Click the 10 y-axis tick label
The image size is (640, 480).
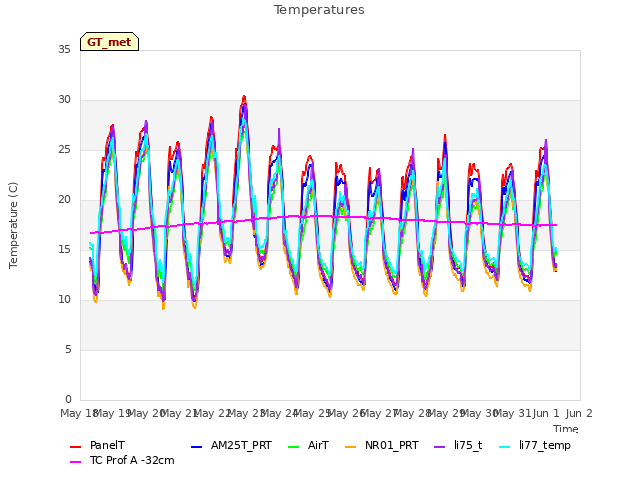click(64, 300)
